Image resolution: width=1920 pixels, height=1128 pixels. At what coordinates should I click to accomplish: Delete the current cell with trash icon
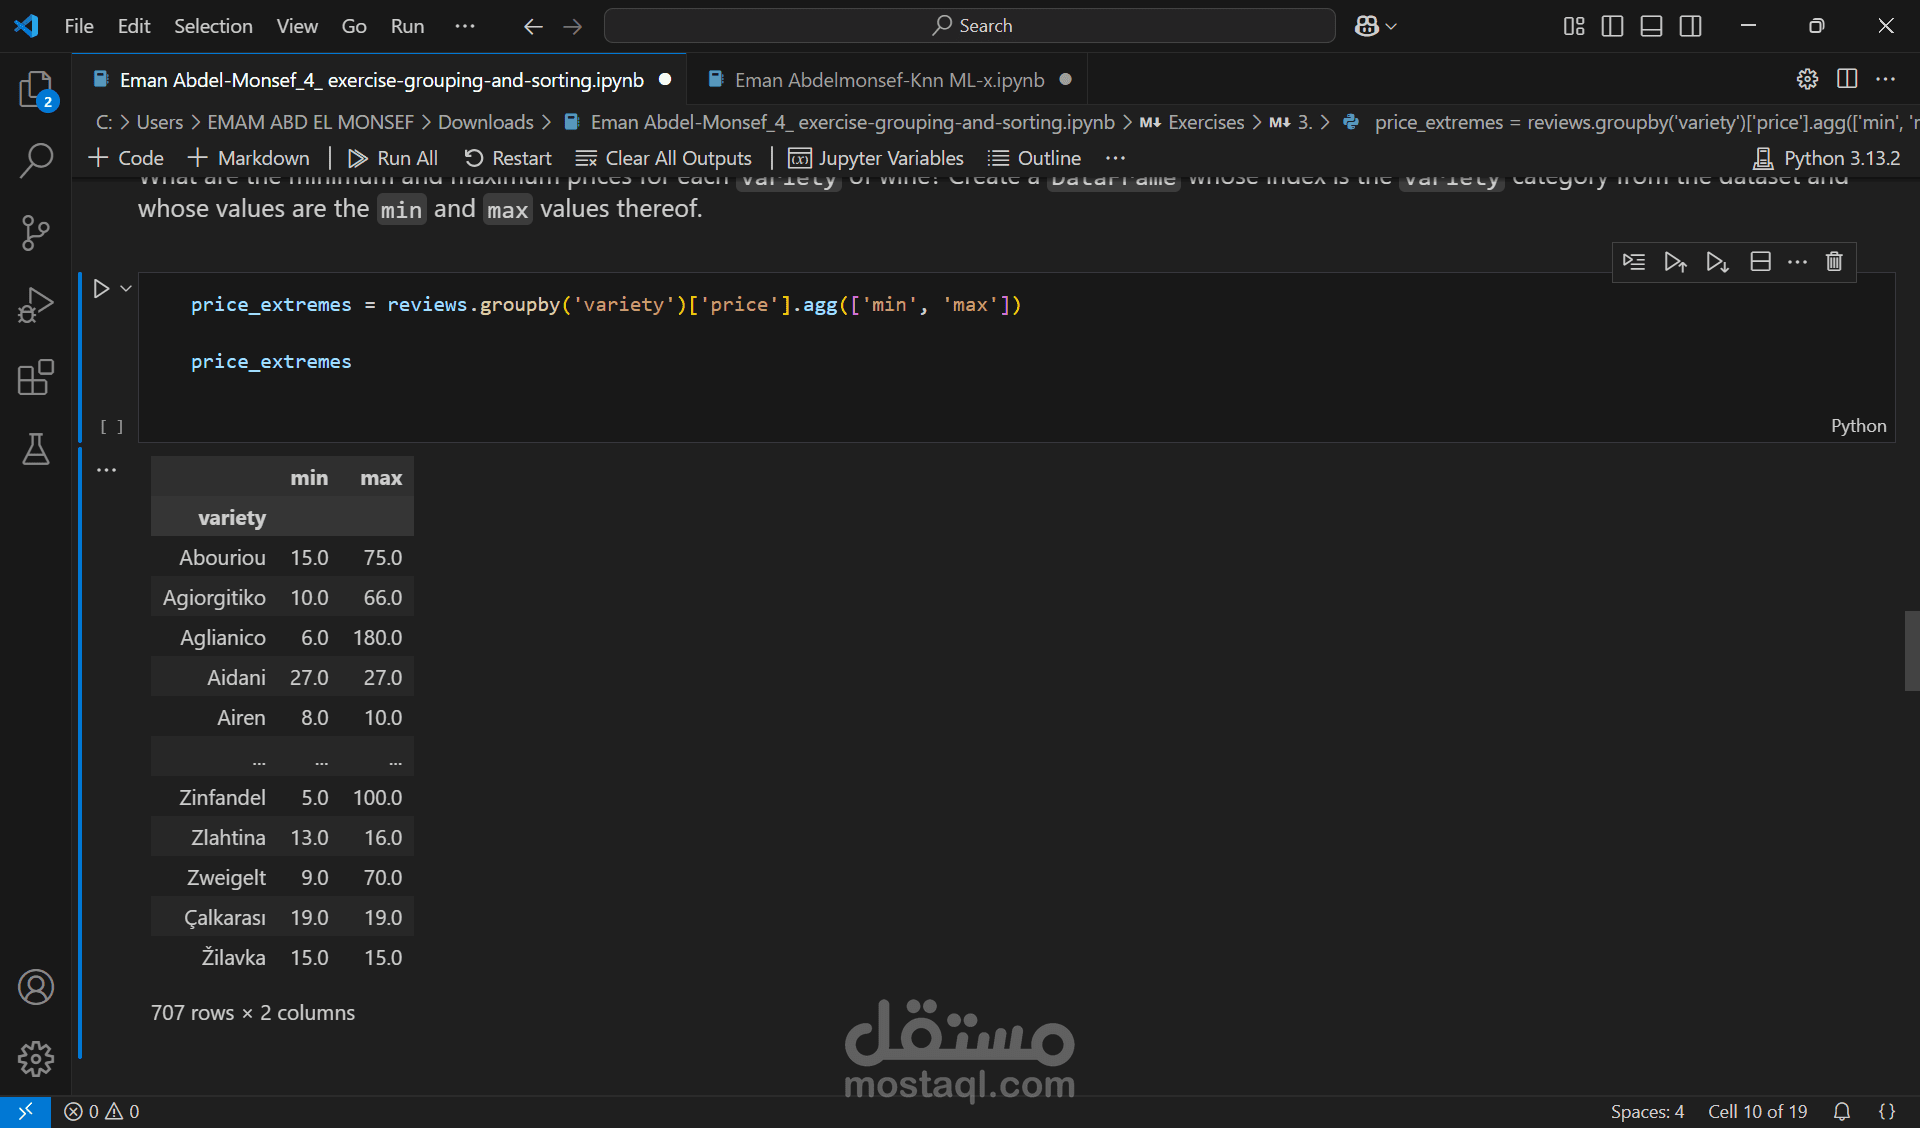1834,262
